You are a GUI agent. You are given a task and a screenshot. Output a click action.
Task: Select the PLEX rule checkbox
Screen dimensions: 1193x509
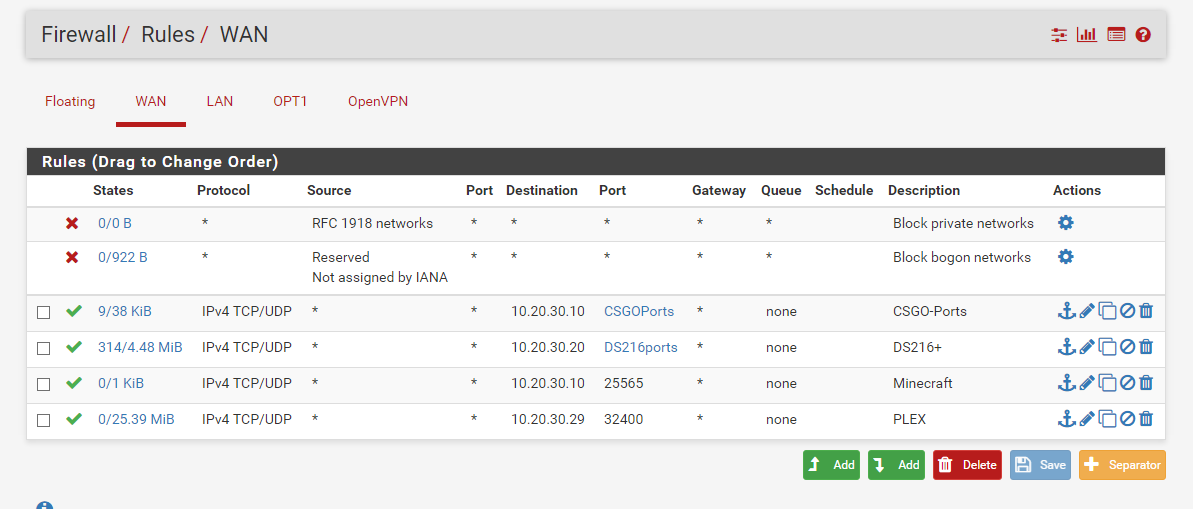tap(43, 419)
